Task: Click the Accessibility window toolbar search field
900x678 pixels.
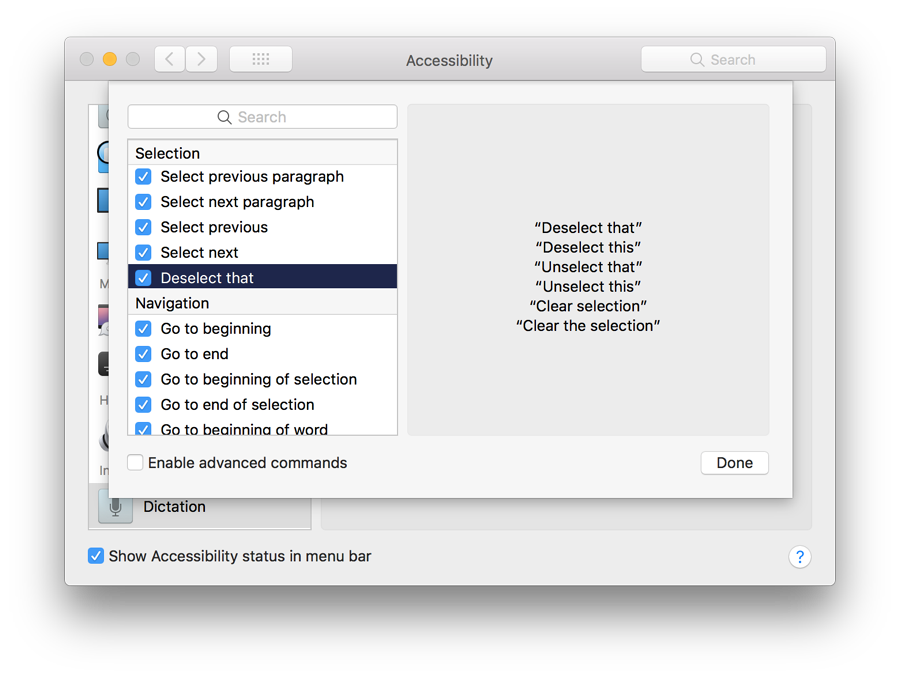Action: (x=734, y=59)
